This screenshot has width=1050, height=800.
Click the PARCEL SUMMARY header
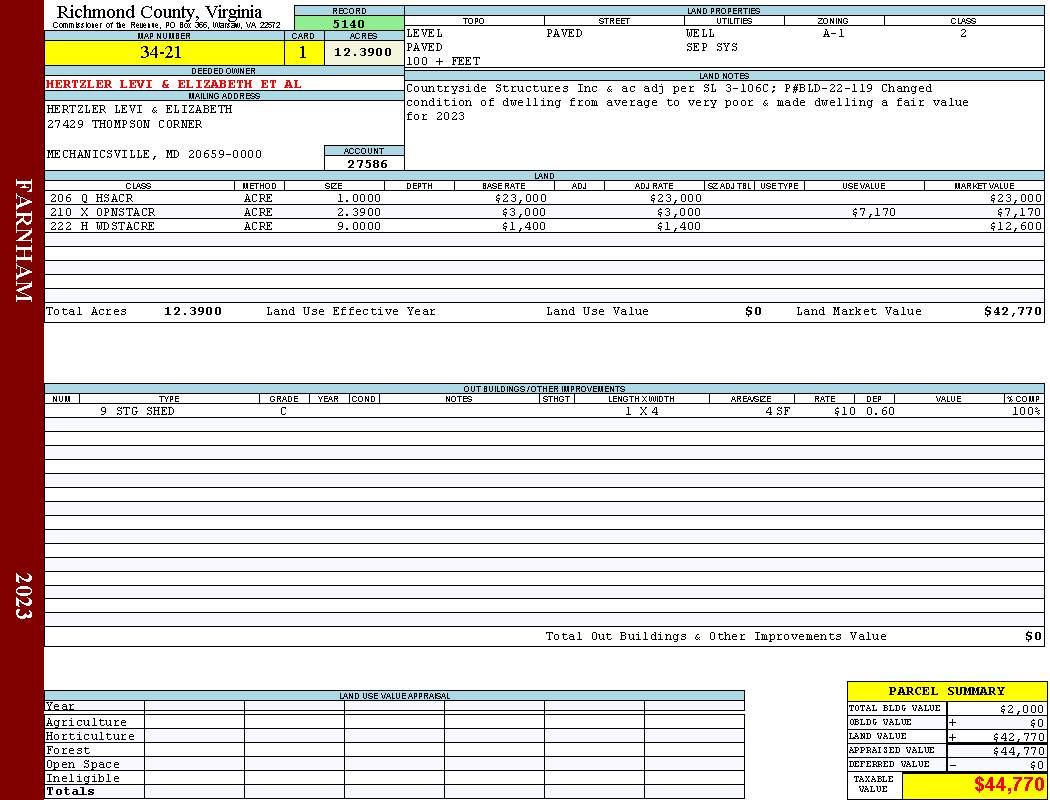pos(946,691)
